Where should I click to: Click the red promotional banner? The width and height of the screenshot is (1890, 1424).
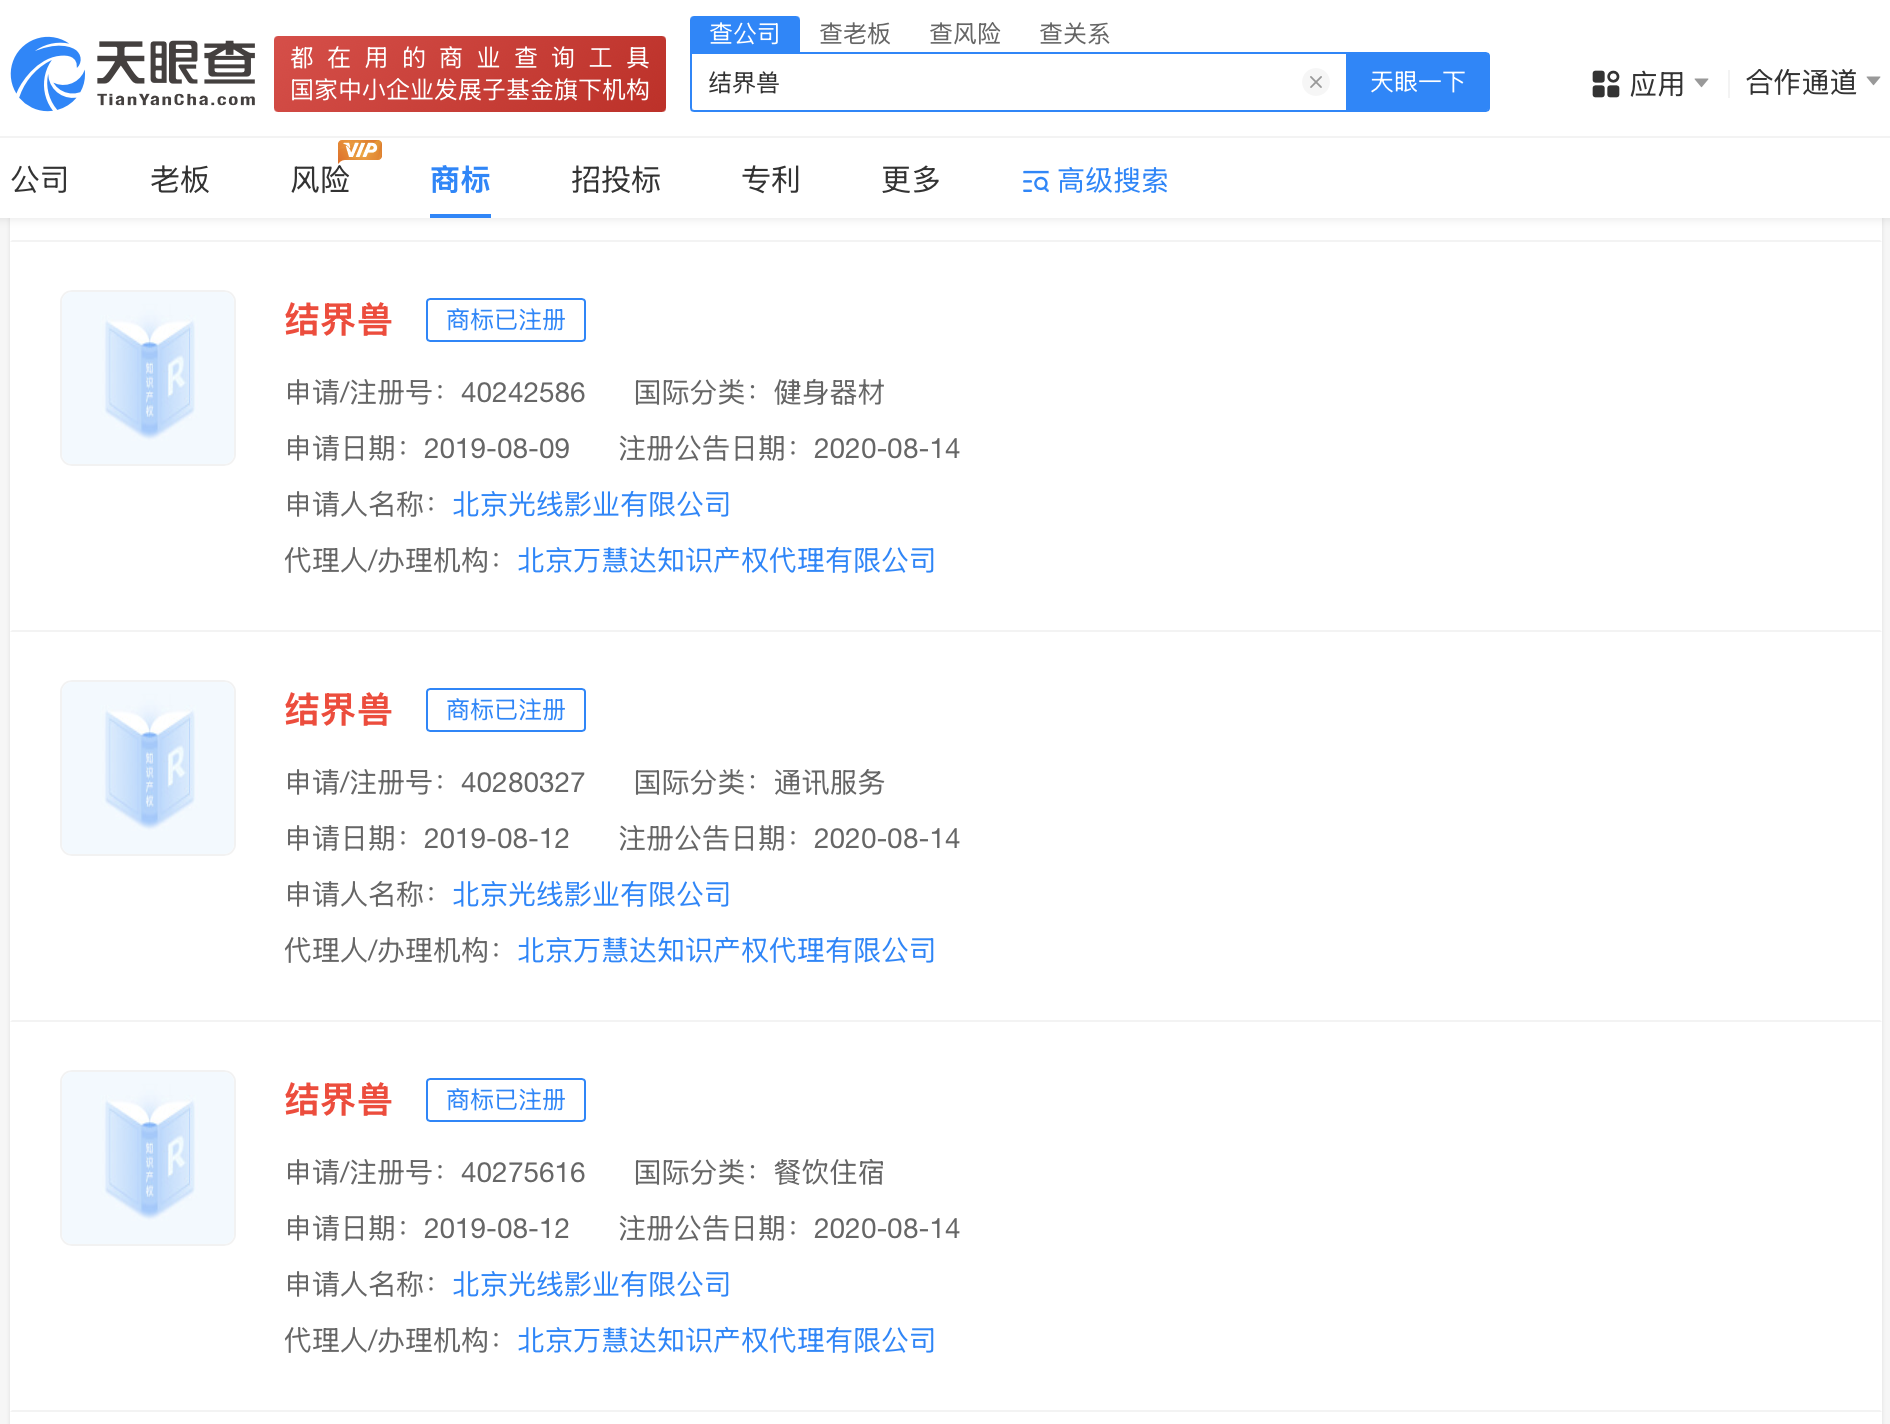pyautogui.click(x=470, y=74)
